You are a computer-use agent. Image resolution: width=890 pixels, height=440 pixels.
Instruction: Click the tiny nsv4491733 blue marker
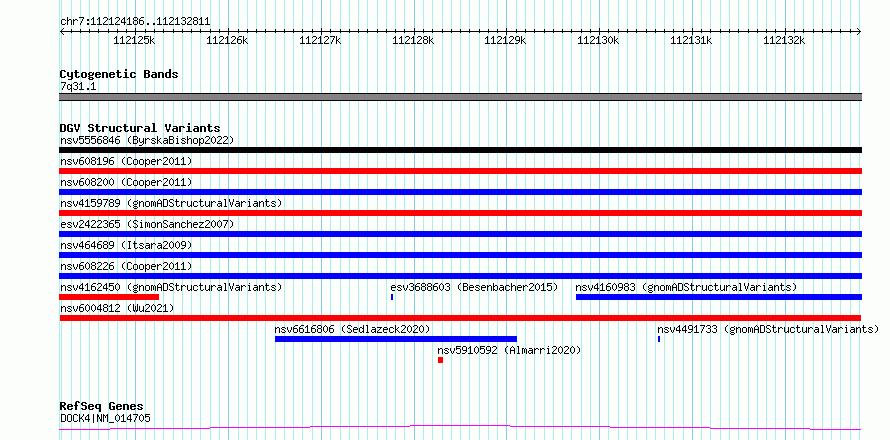point(658,339)
